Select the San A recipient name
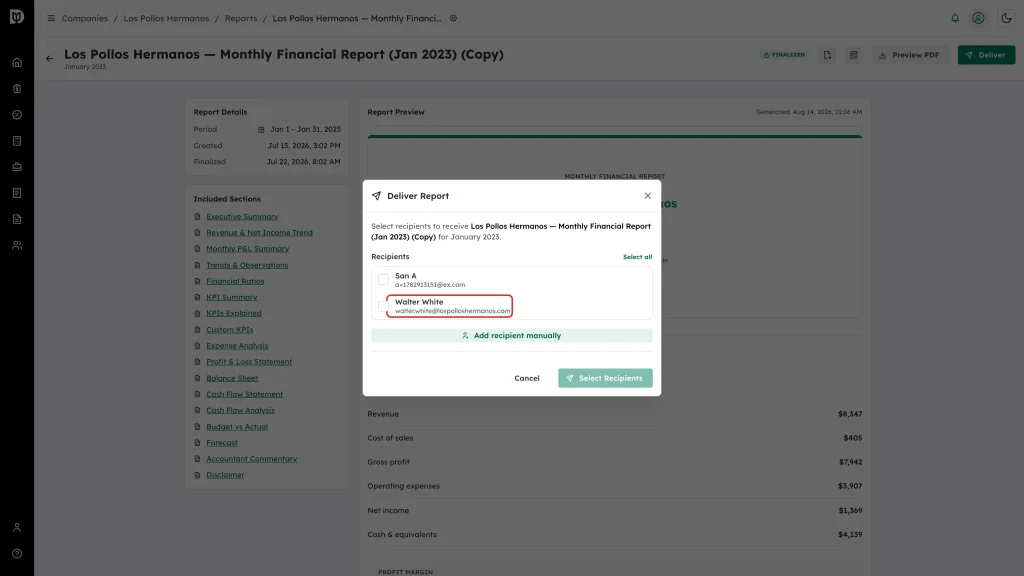This screenshot has height=576, width=1024. point(406,276)
